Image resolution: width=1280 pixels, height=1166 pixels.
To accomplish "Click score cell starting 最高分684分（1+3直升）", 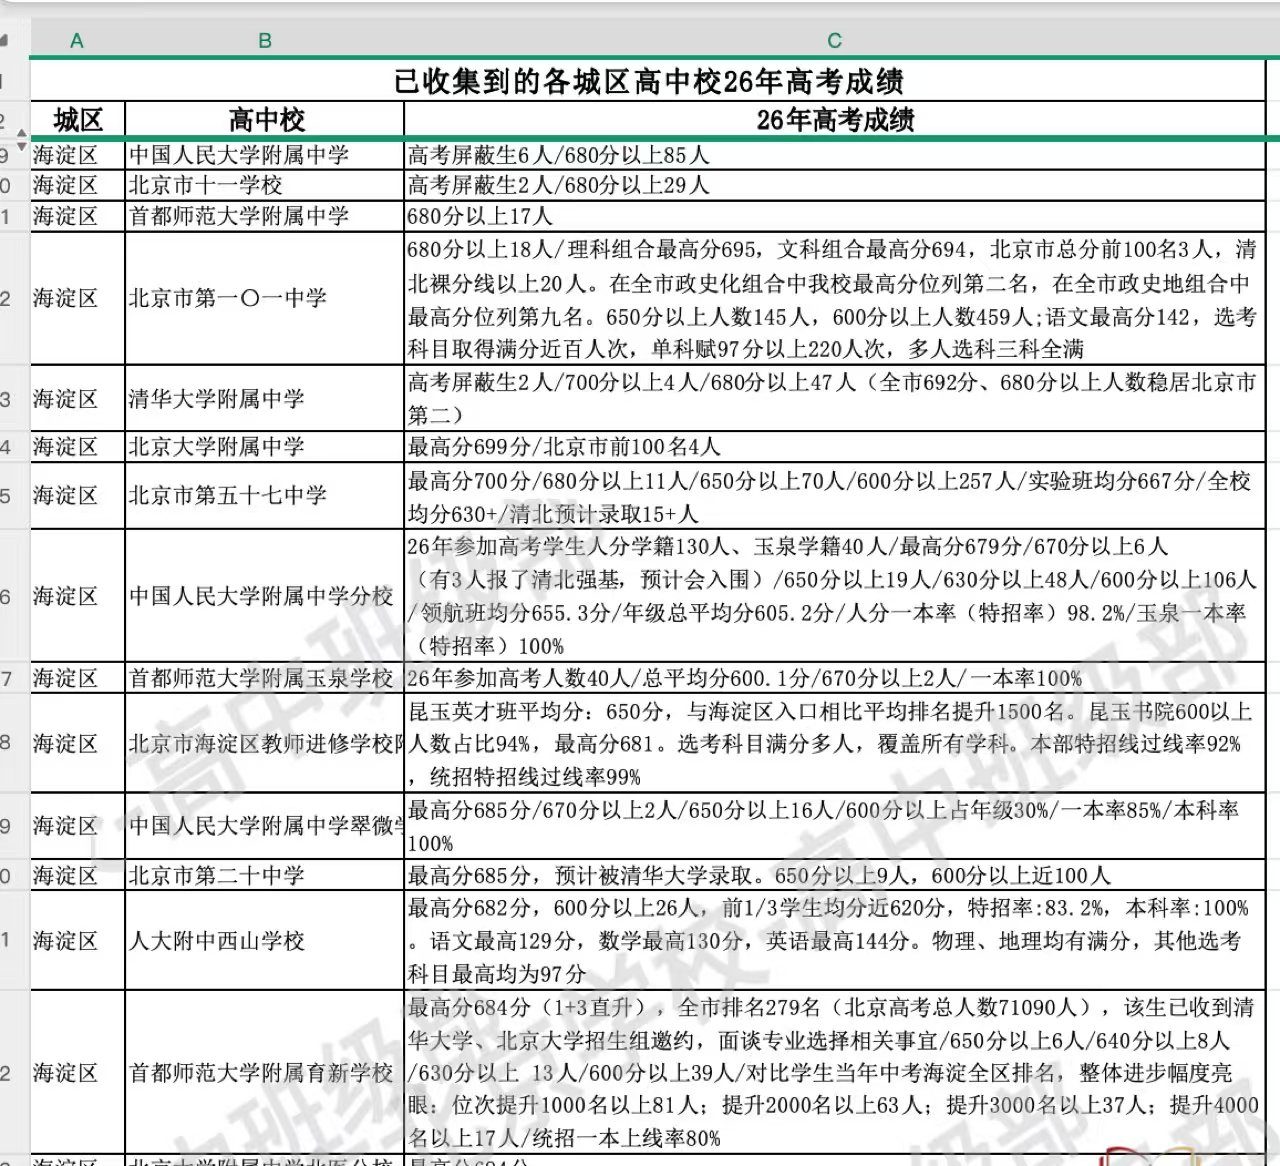I will (x=835, y=1073).
